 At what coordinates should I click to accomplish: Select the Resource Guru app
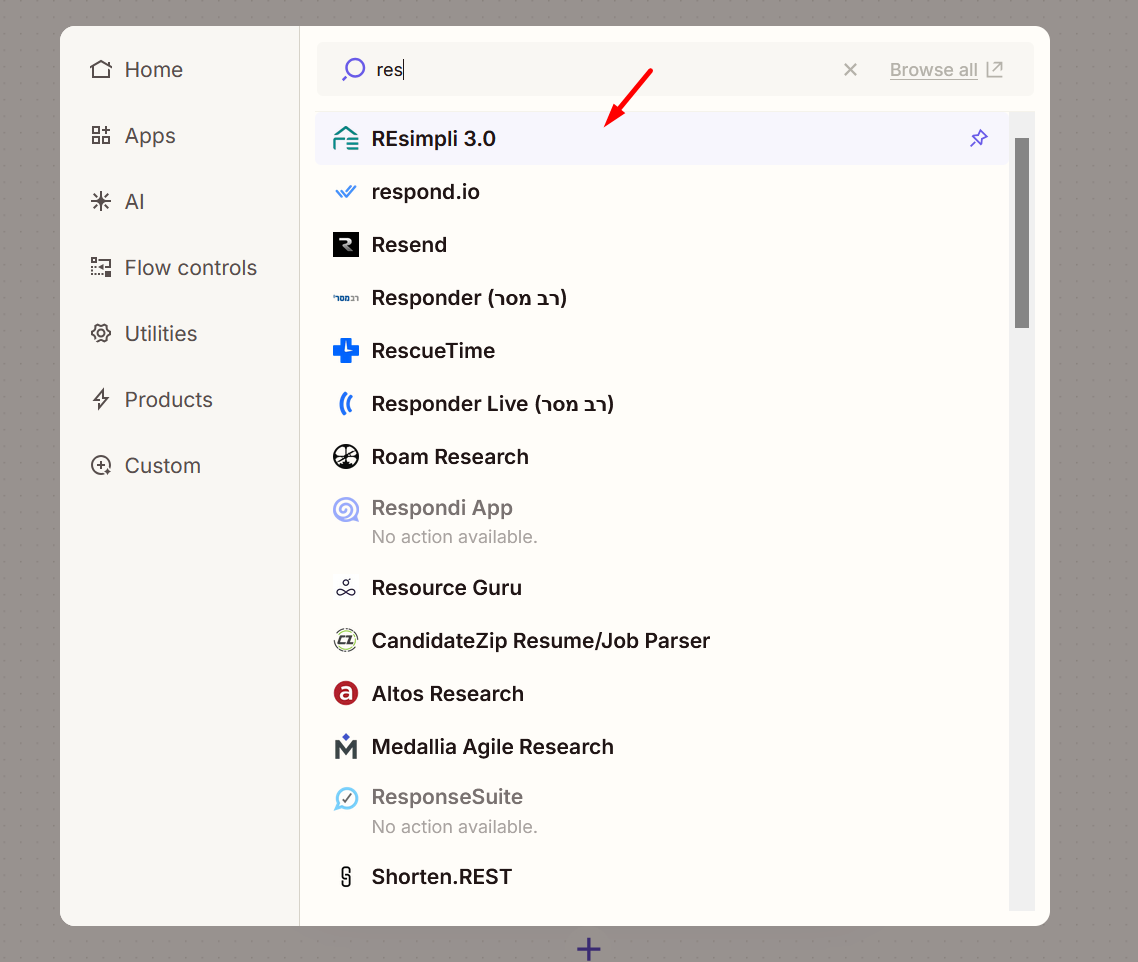click(x=661, y=587)
